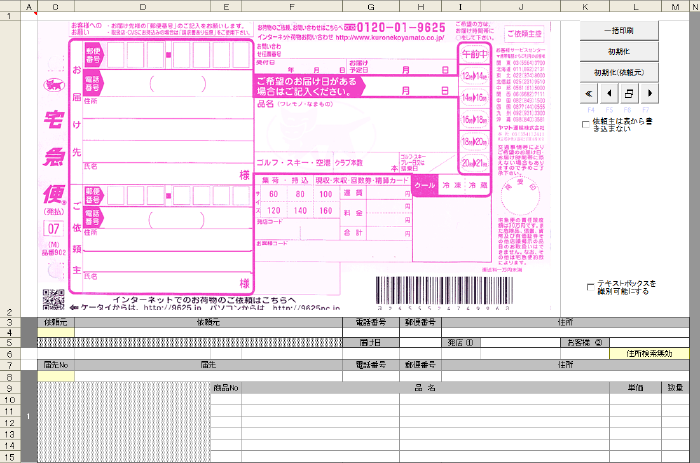The image size is (700, 463).
Task: Select row 6 header
Action: tap(10, 354)
